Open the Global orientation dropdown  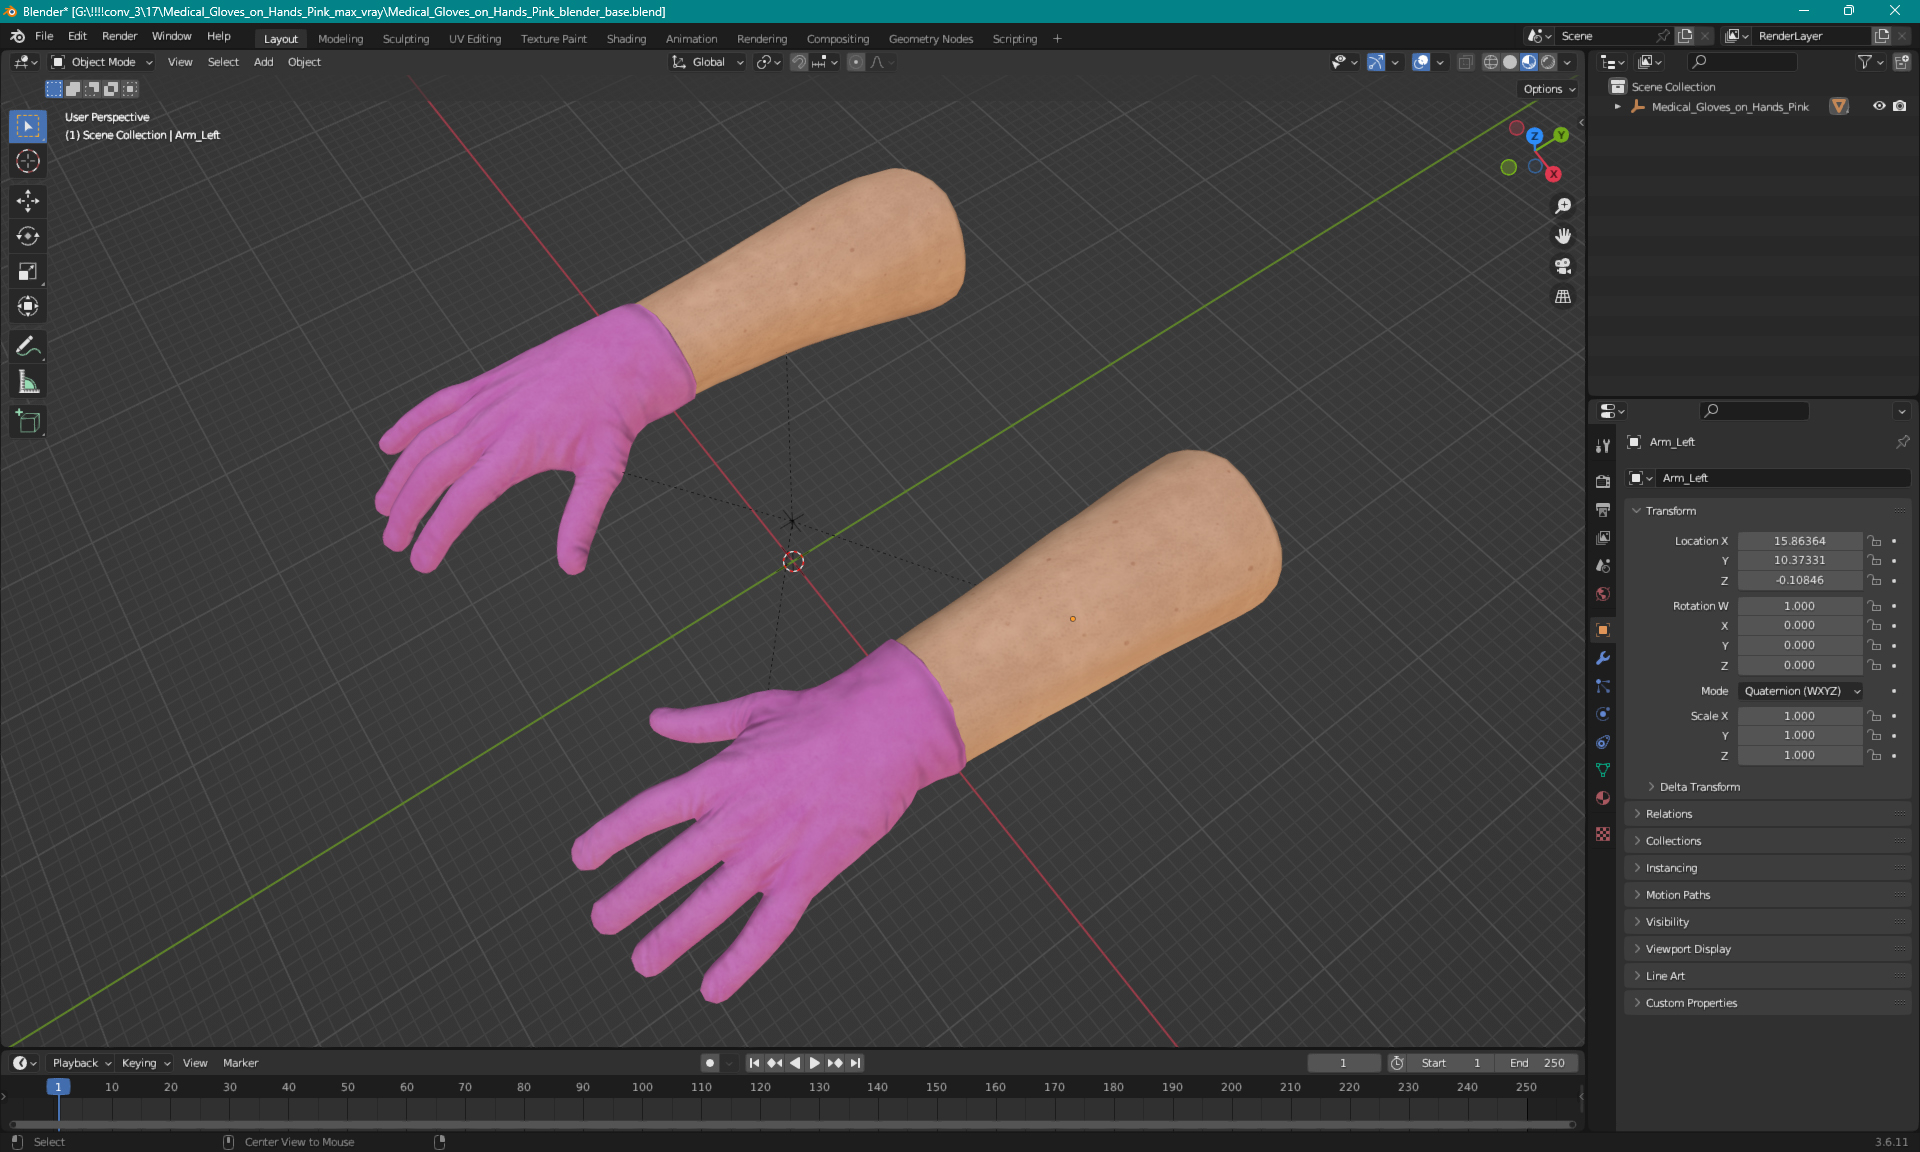coord(708,62)
